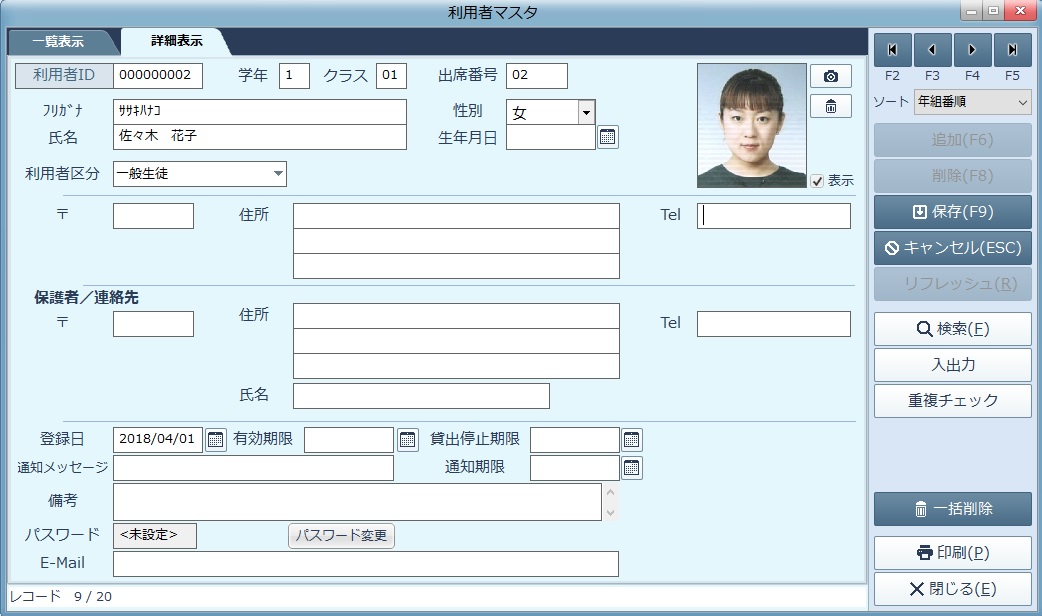The image size is (1042, 616).
Task: Edit the 氏名 field with 佐々木 花子
Action: (260, 137)
